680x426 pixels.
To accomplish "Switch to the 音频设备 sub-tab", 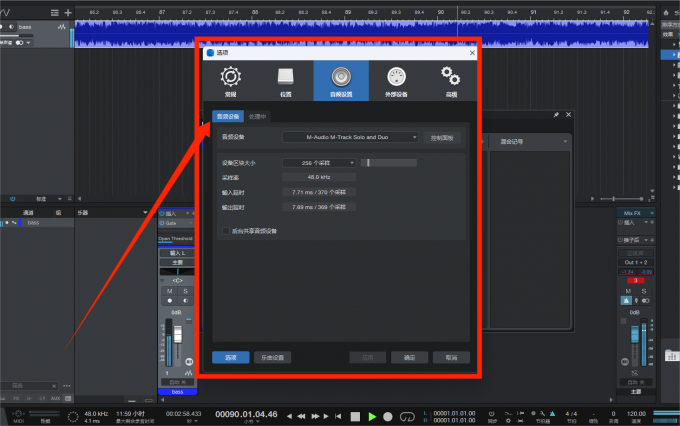I will (228, 116).
